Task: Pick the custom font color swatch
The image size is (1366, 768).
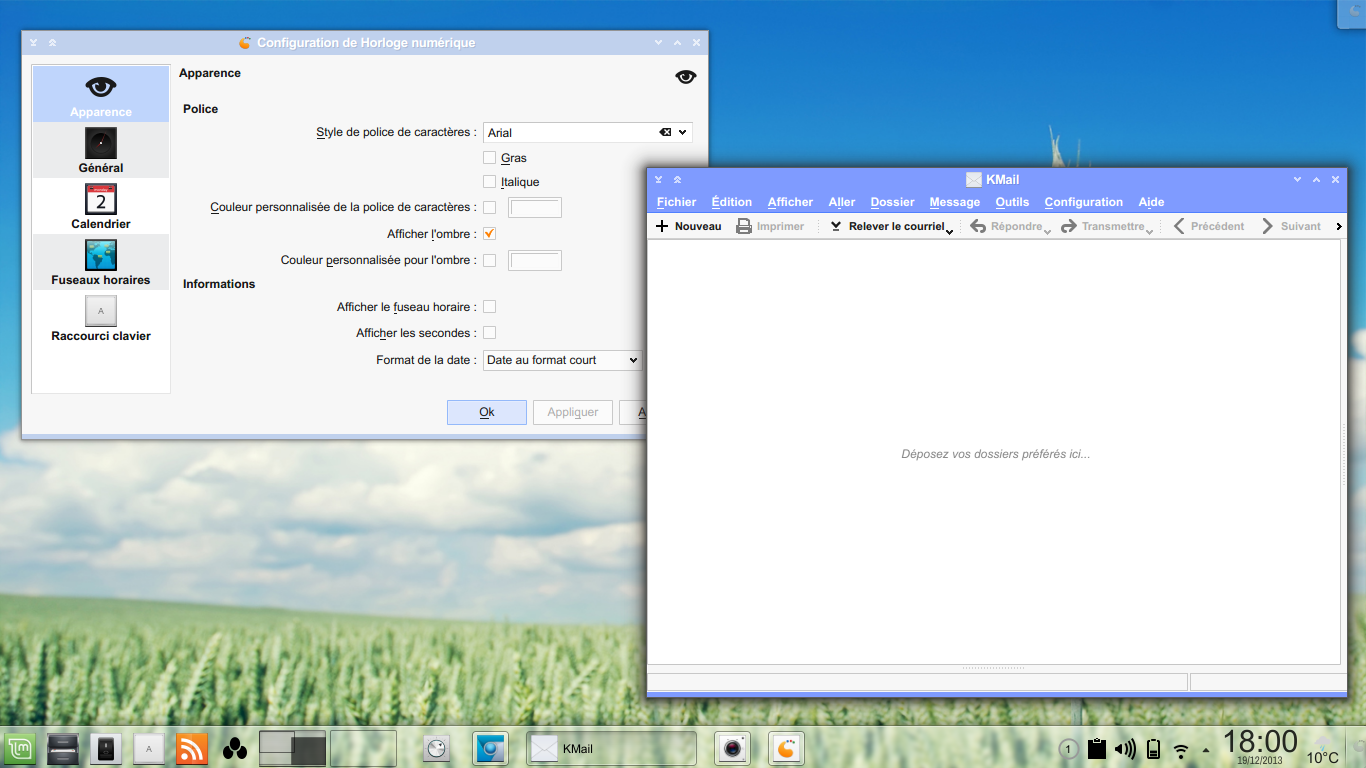Action: tap(535, 207)
